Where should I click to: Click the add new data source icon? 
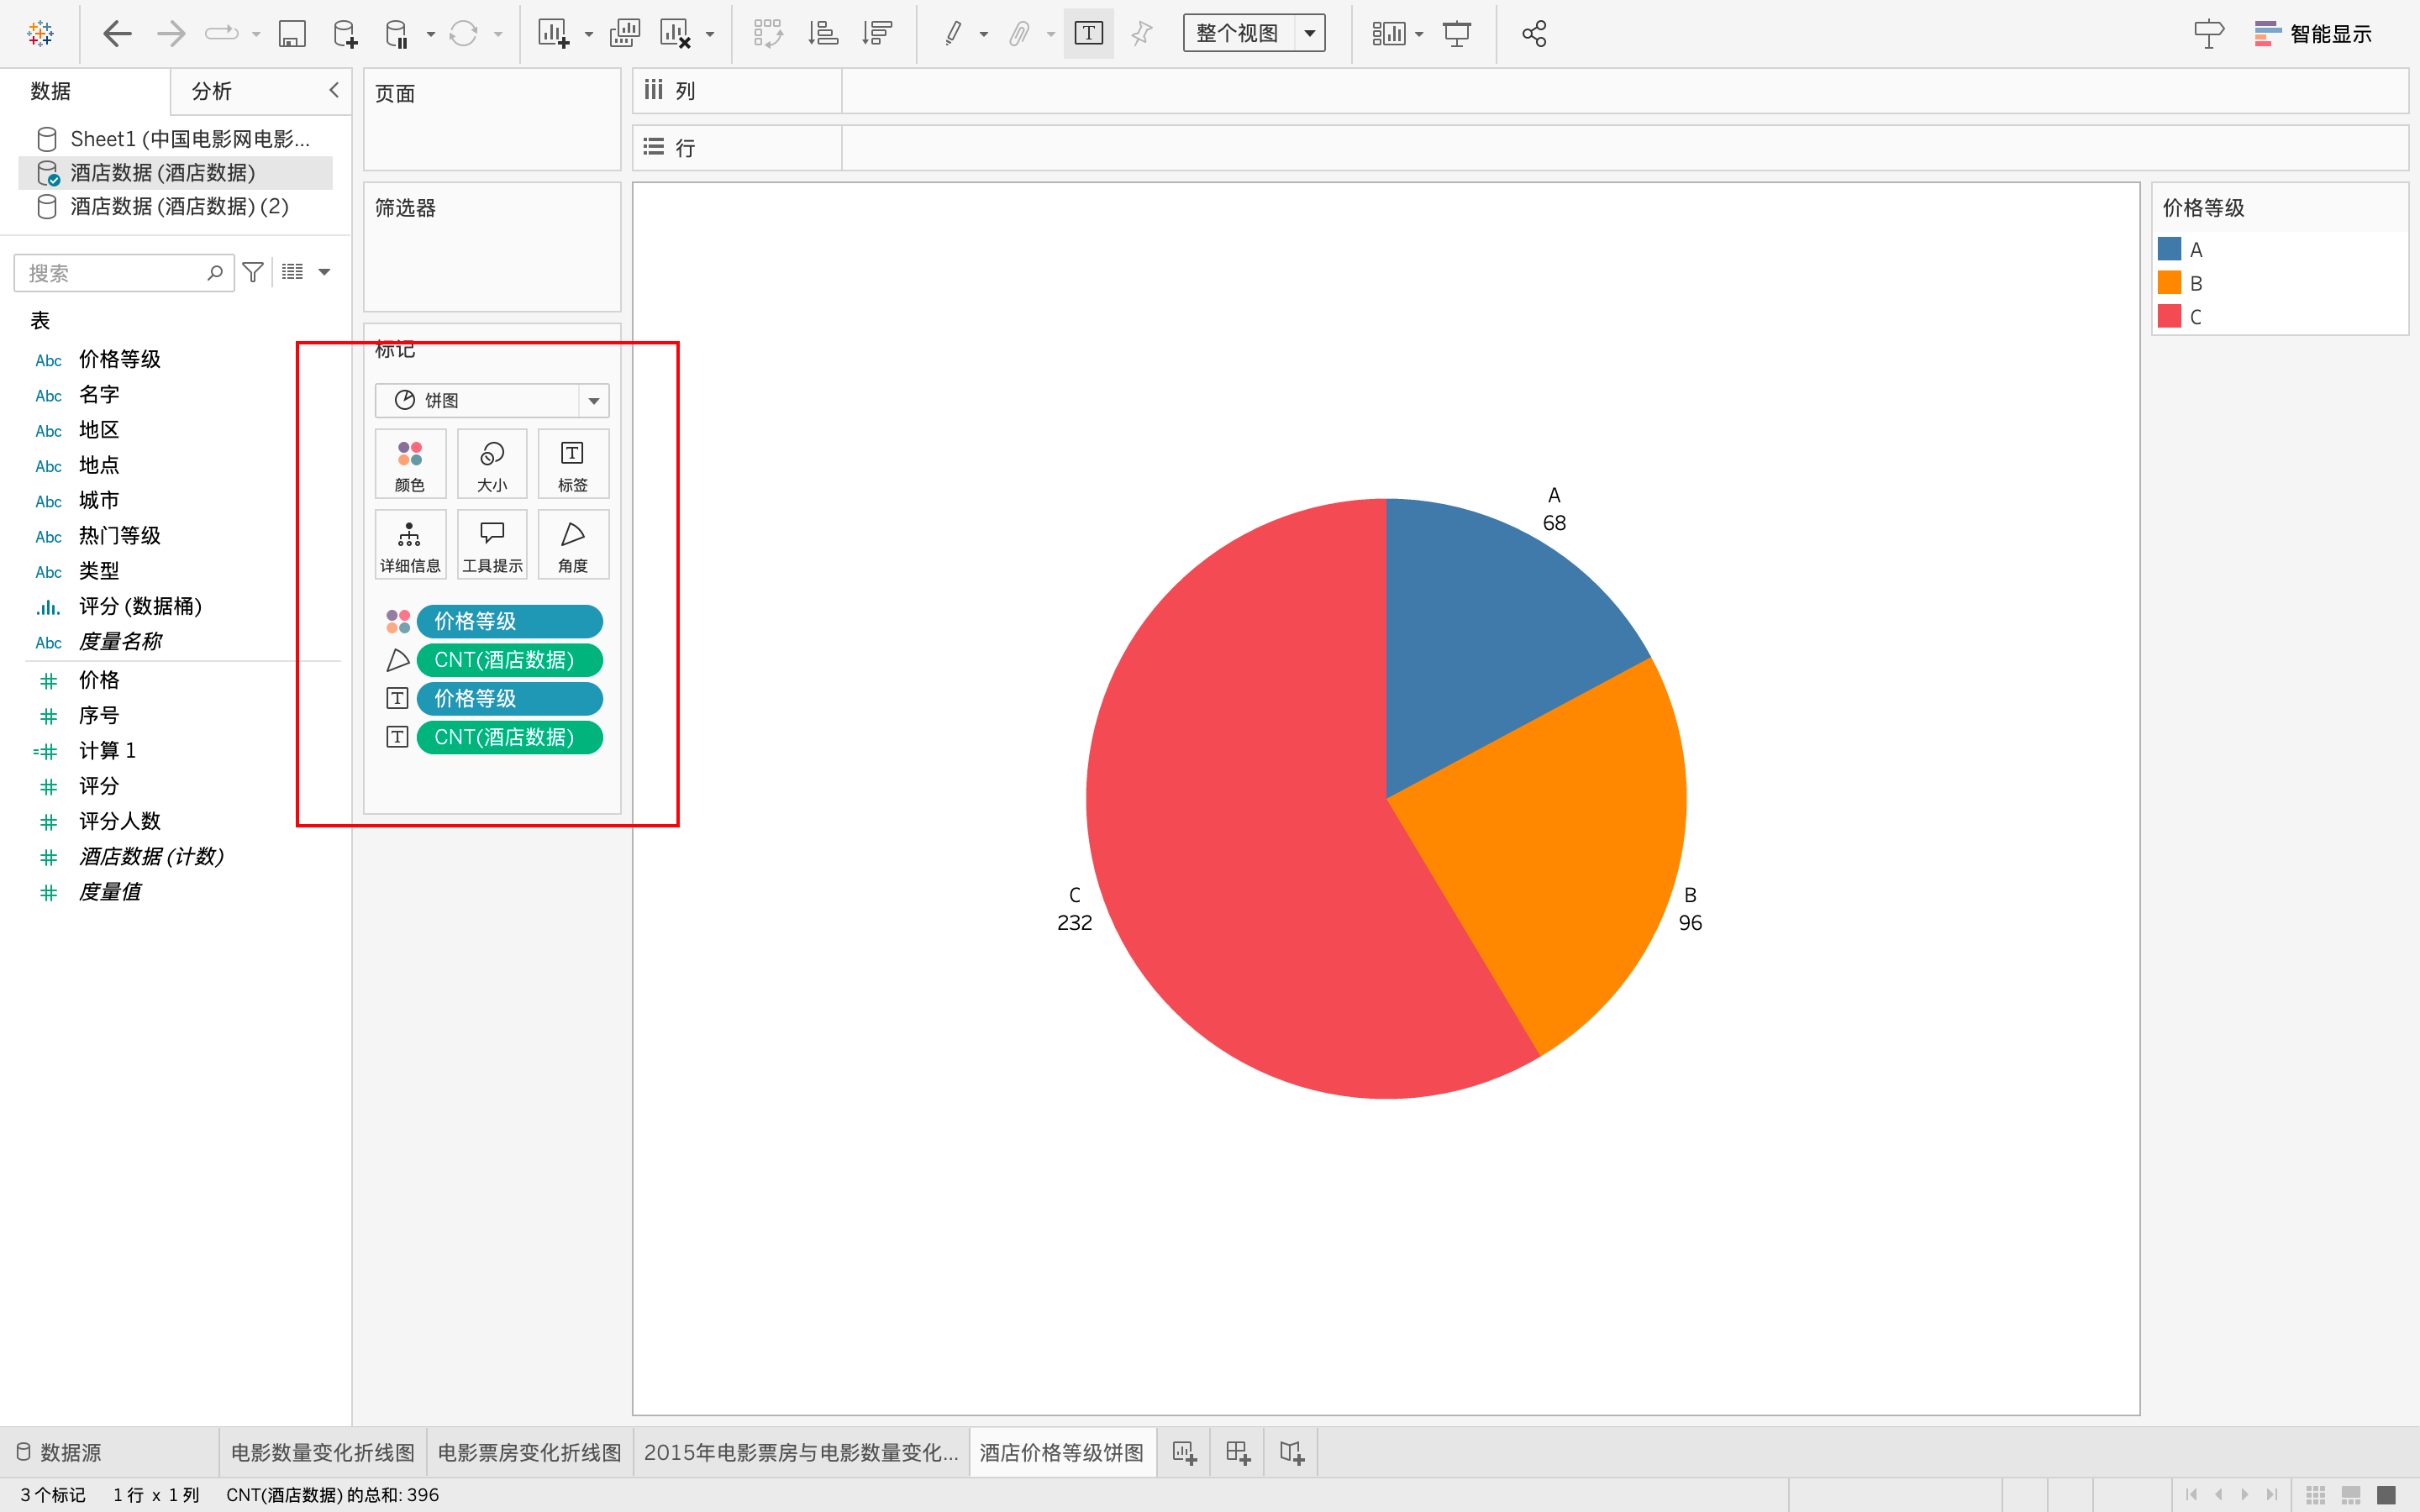pyautogui.click(x=344, y=34)
